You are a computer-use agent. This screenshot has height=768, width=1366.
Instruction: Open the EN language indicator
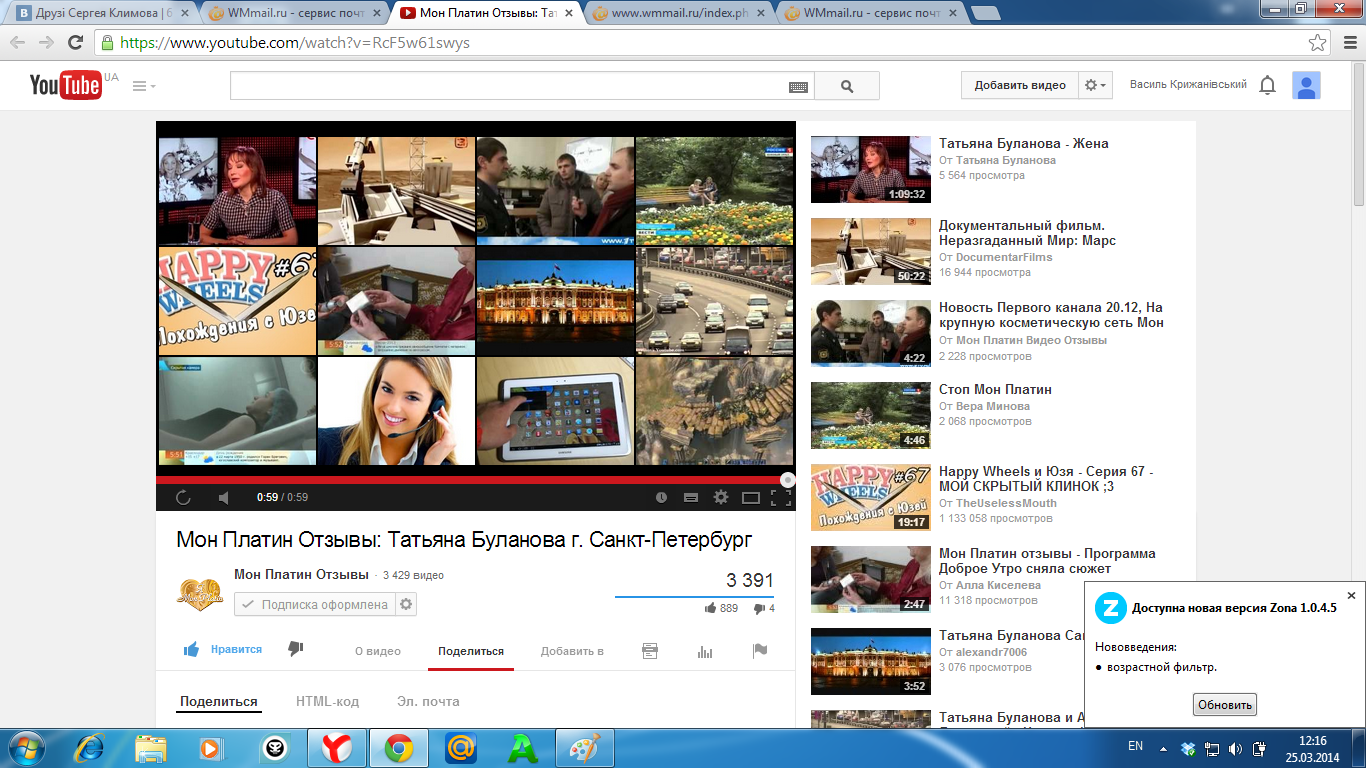(1135, 746)
